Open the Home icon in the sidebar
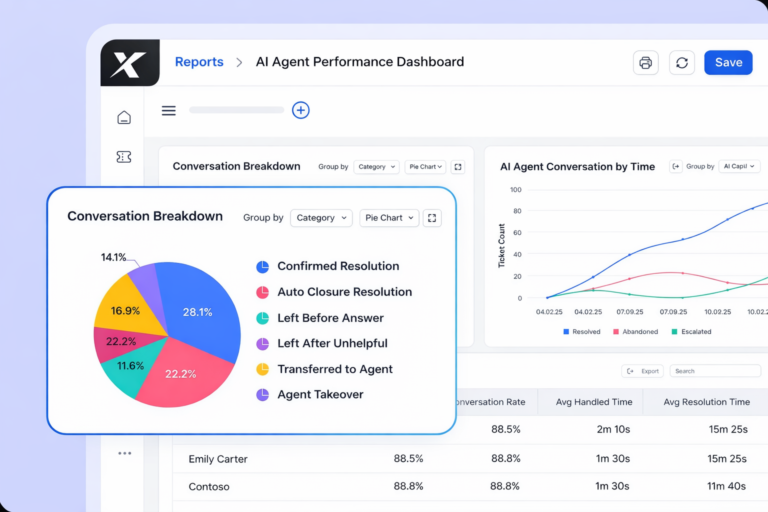 (124, 118)
